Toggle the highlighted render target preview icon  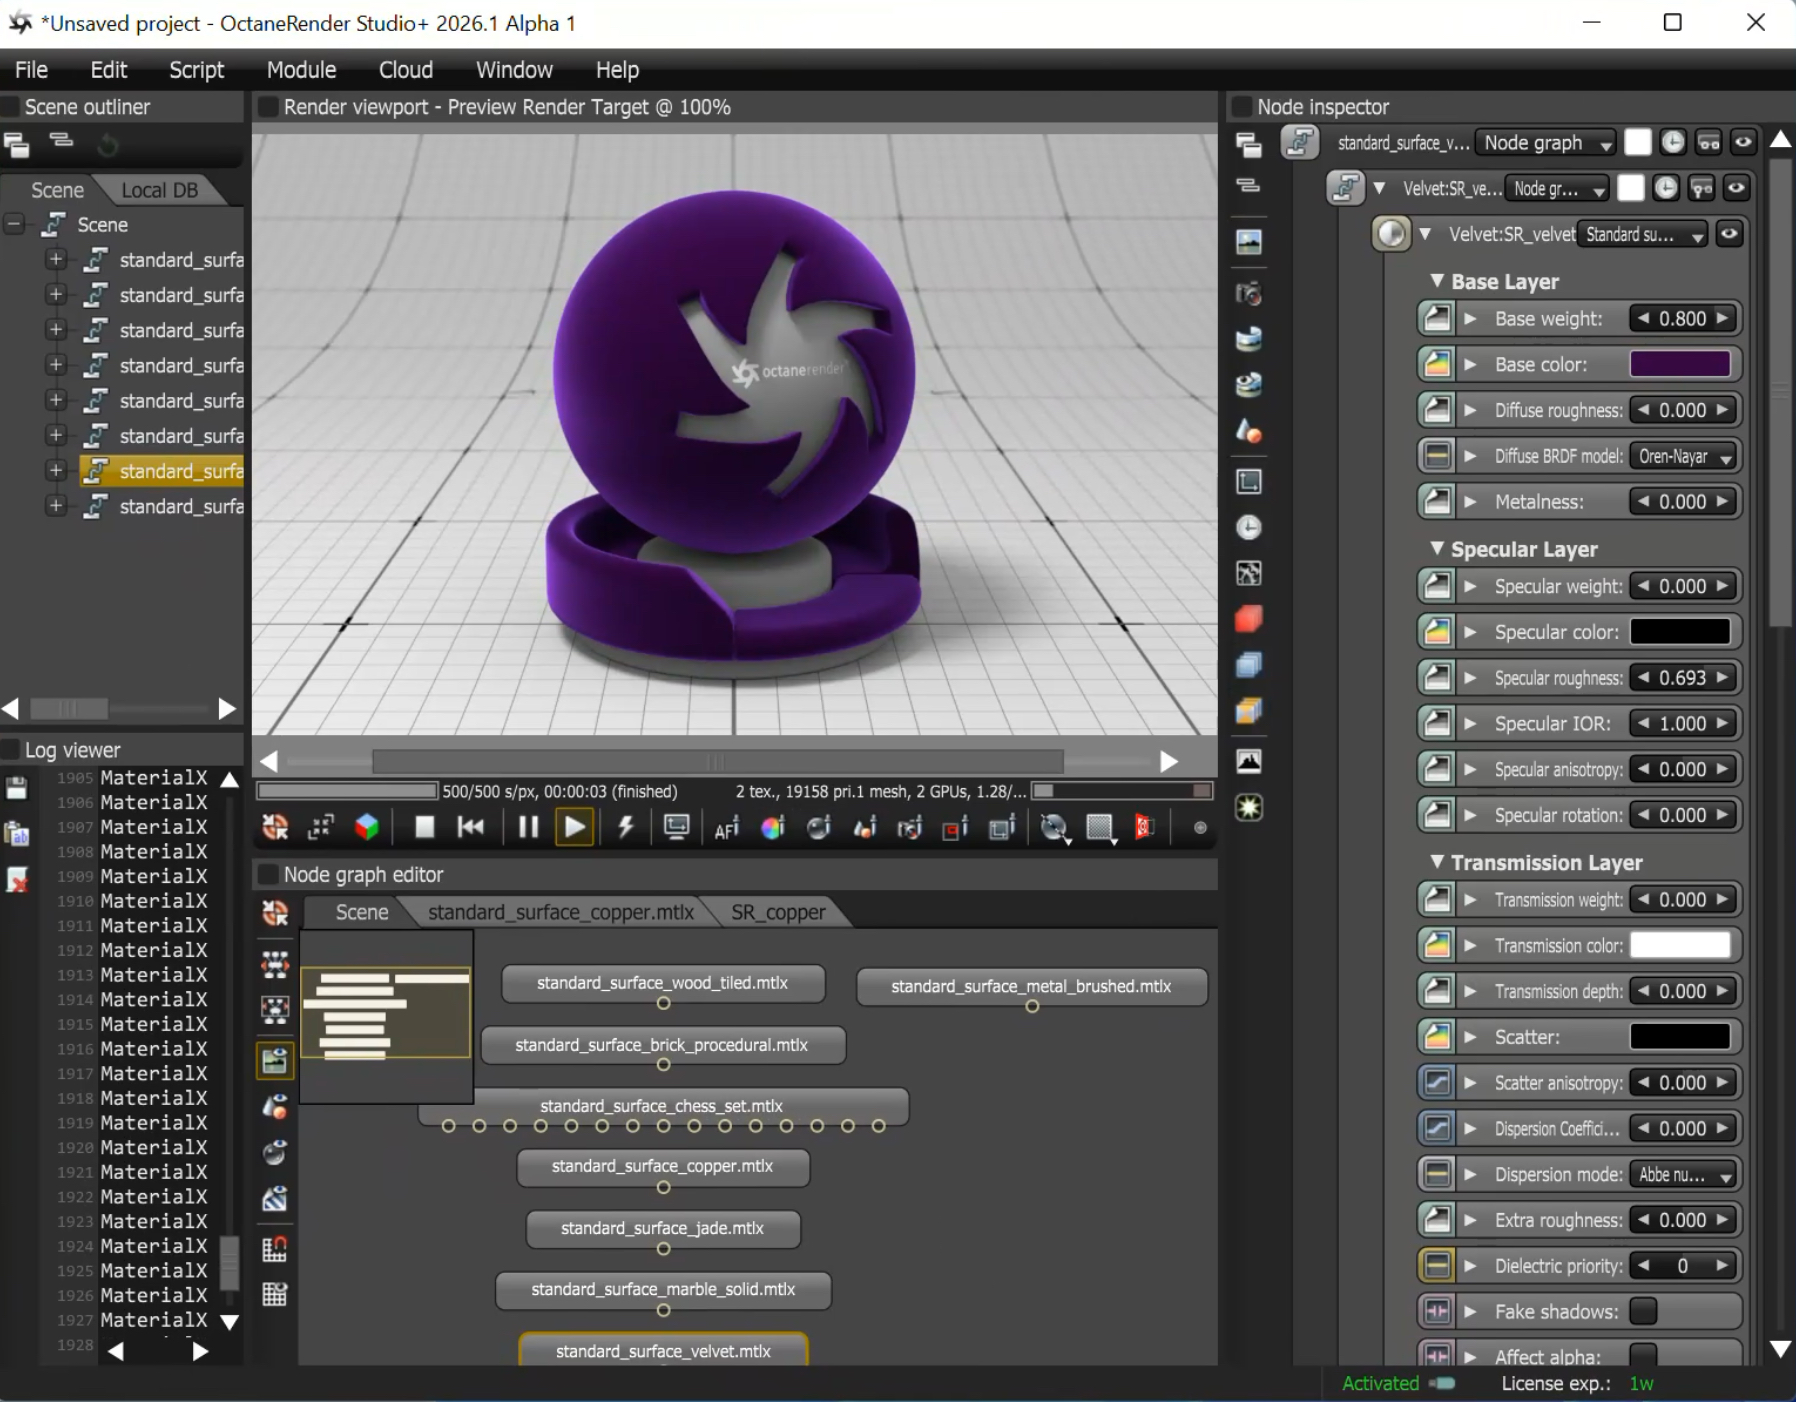pyautogui.click(x=275, y=1061)
